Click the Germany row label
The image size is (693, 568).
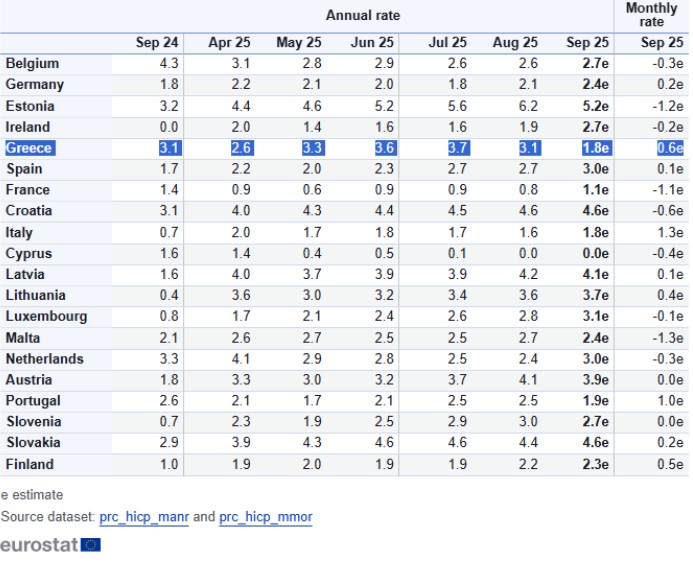(35, 84)
